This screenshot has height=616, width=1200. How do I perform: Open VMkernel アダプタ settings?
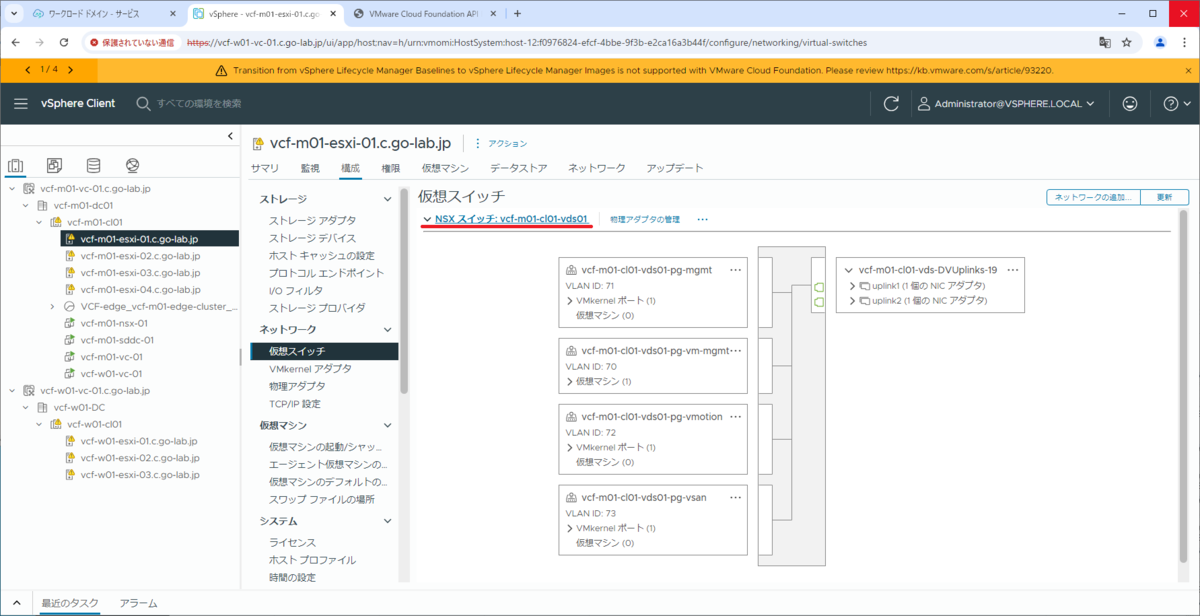[x=310, y=368]
